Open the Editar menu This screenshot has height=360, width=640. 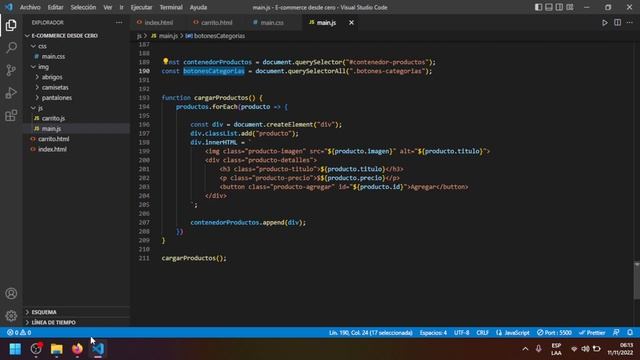tap(56, 7)
